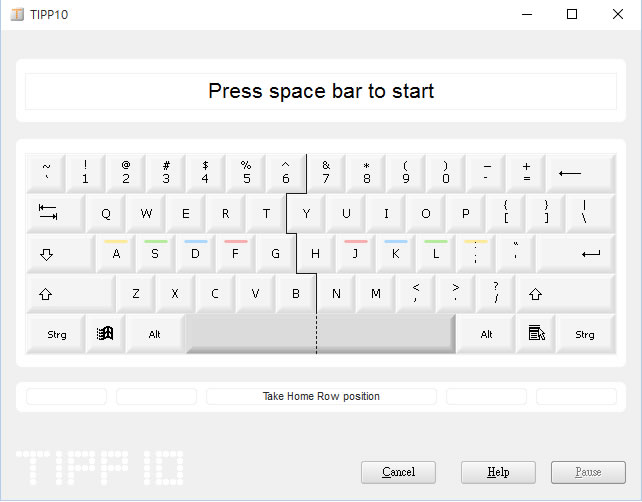Click the Q key
Viewport: 642px width, 502px height.
click(x=106, y=213)
